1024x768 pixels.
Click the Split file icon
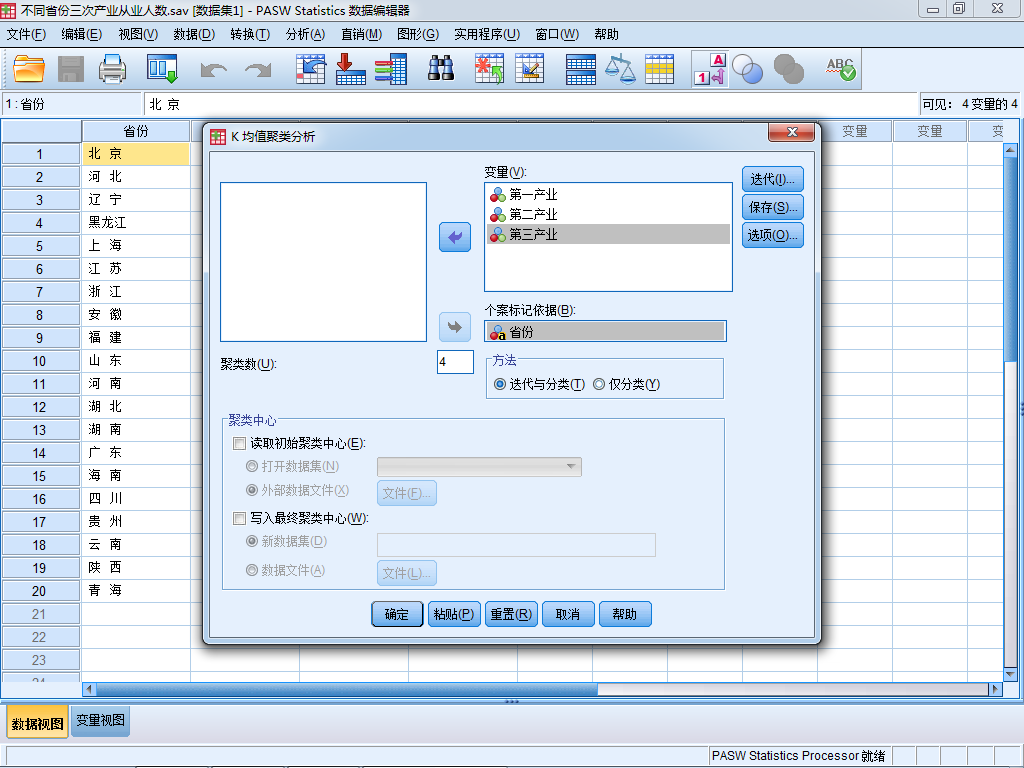point(581,69)
